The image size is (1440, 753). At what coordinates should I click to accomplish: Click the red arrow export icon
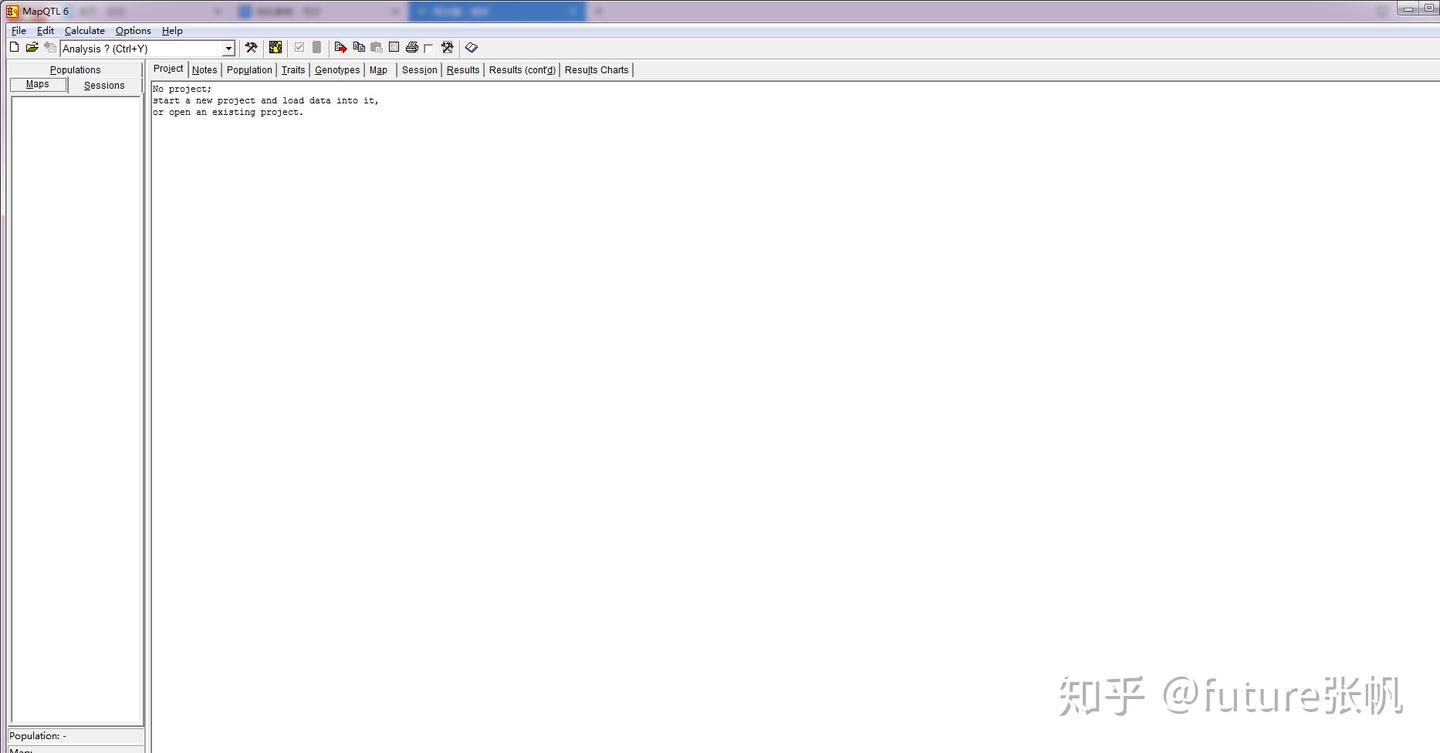pos(341,47)
